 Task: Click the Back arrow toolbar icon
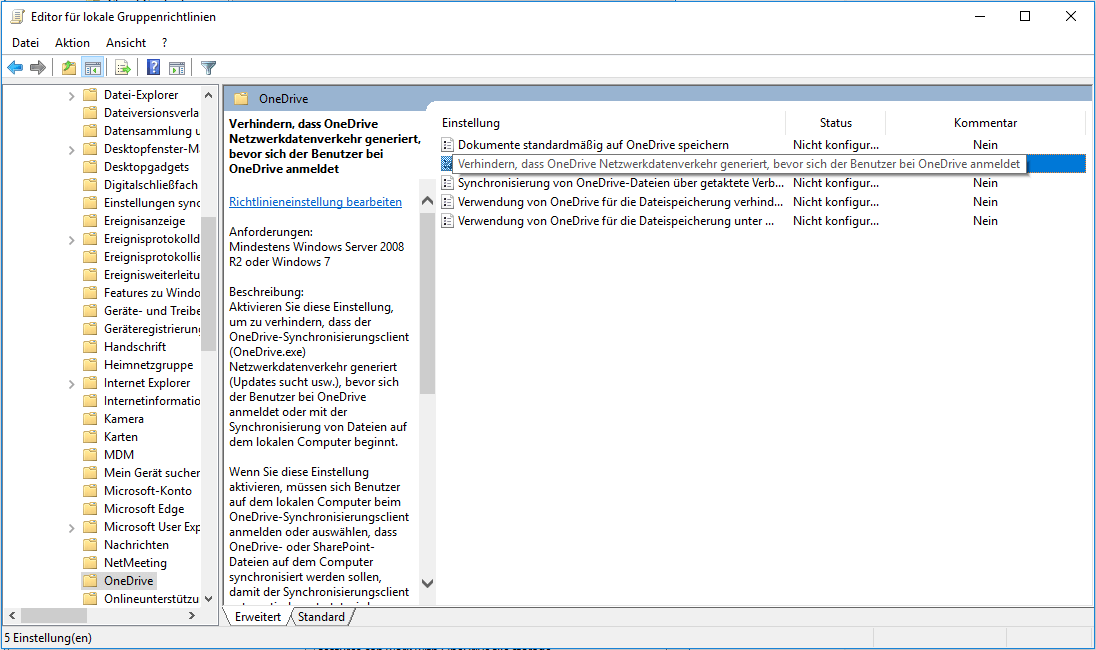click(15, 68)
